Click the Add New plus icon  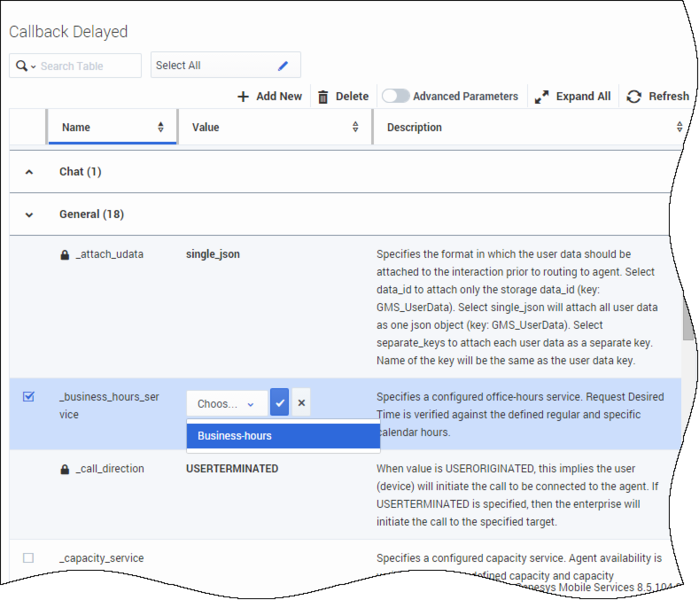click(x=243, y=97)
